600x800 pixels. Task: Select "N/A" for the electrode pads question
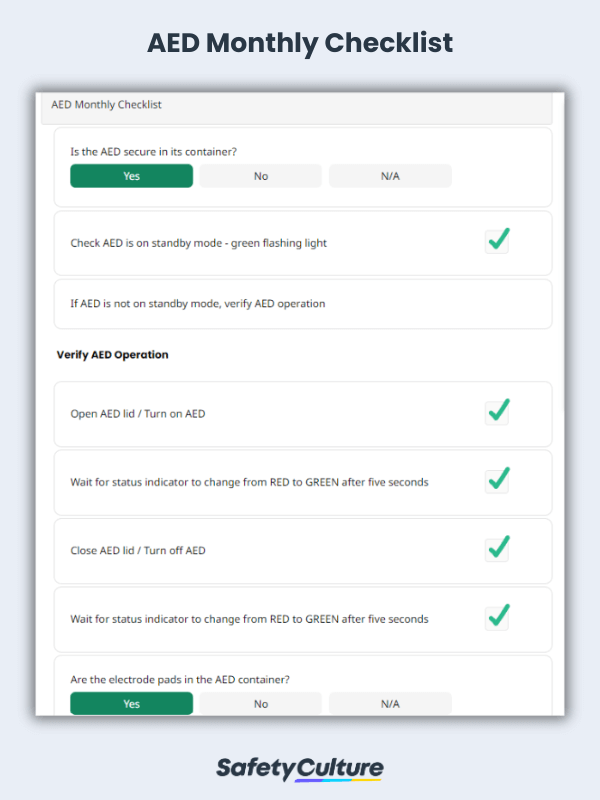(389, 703)
